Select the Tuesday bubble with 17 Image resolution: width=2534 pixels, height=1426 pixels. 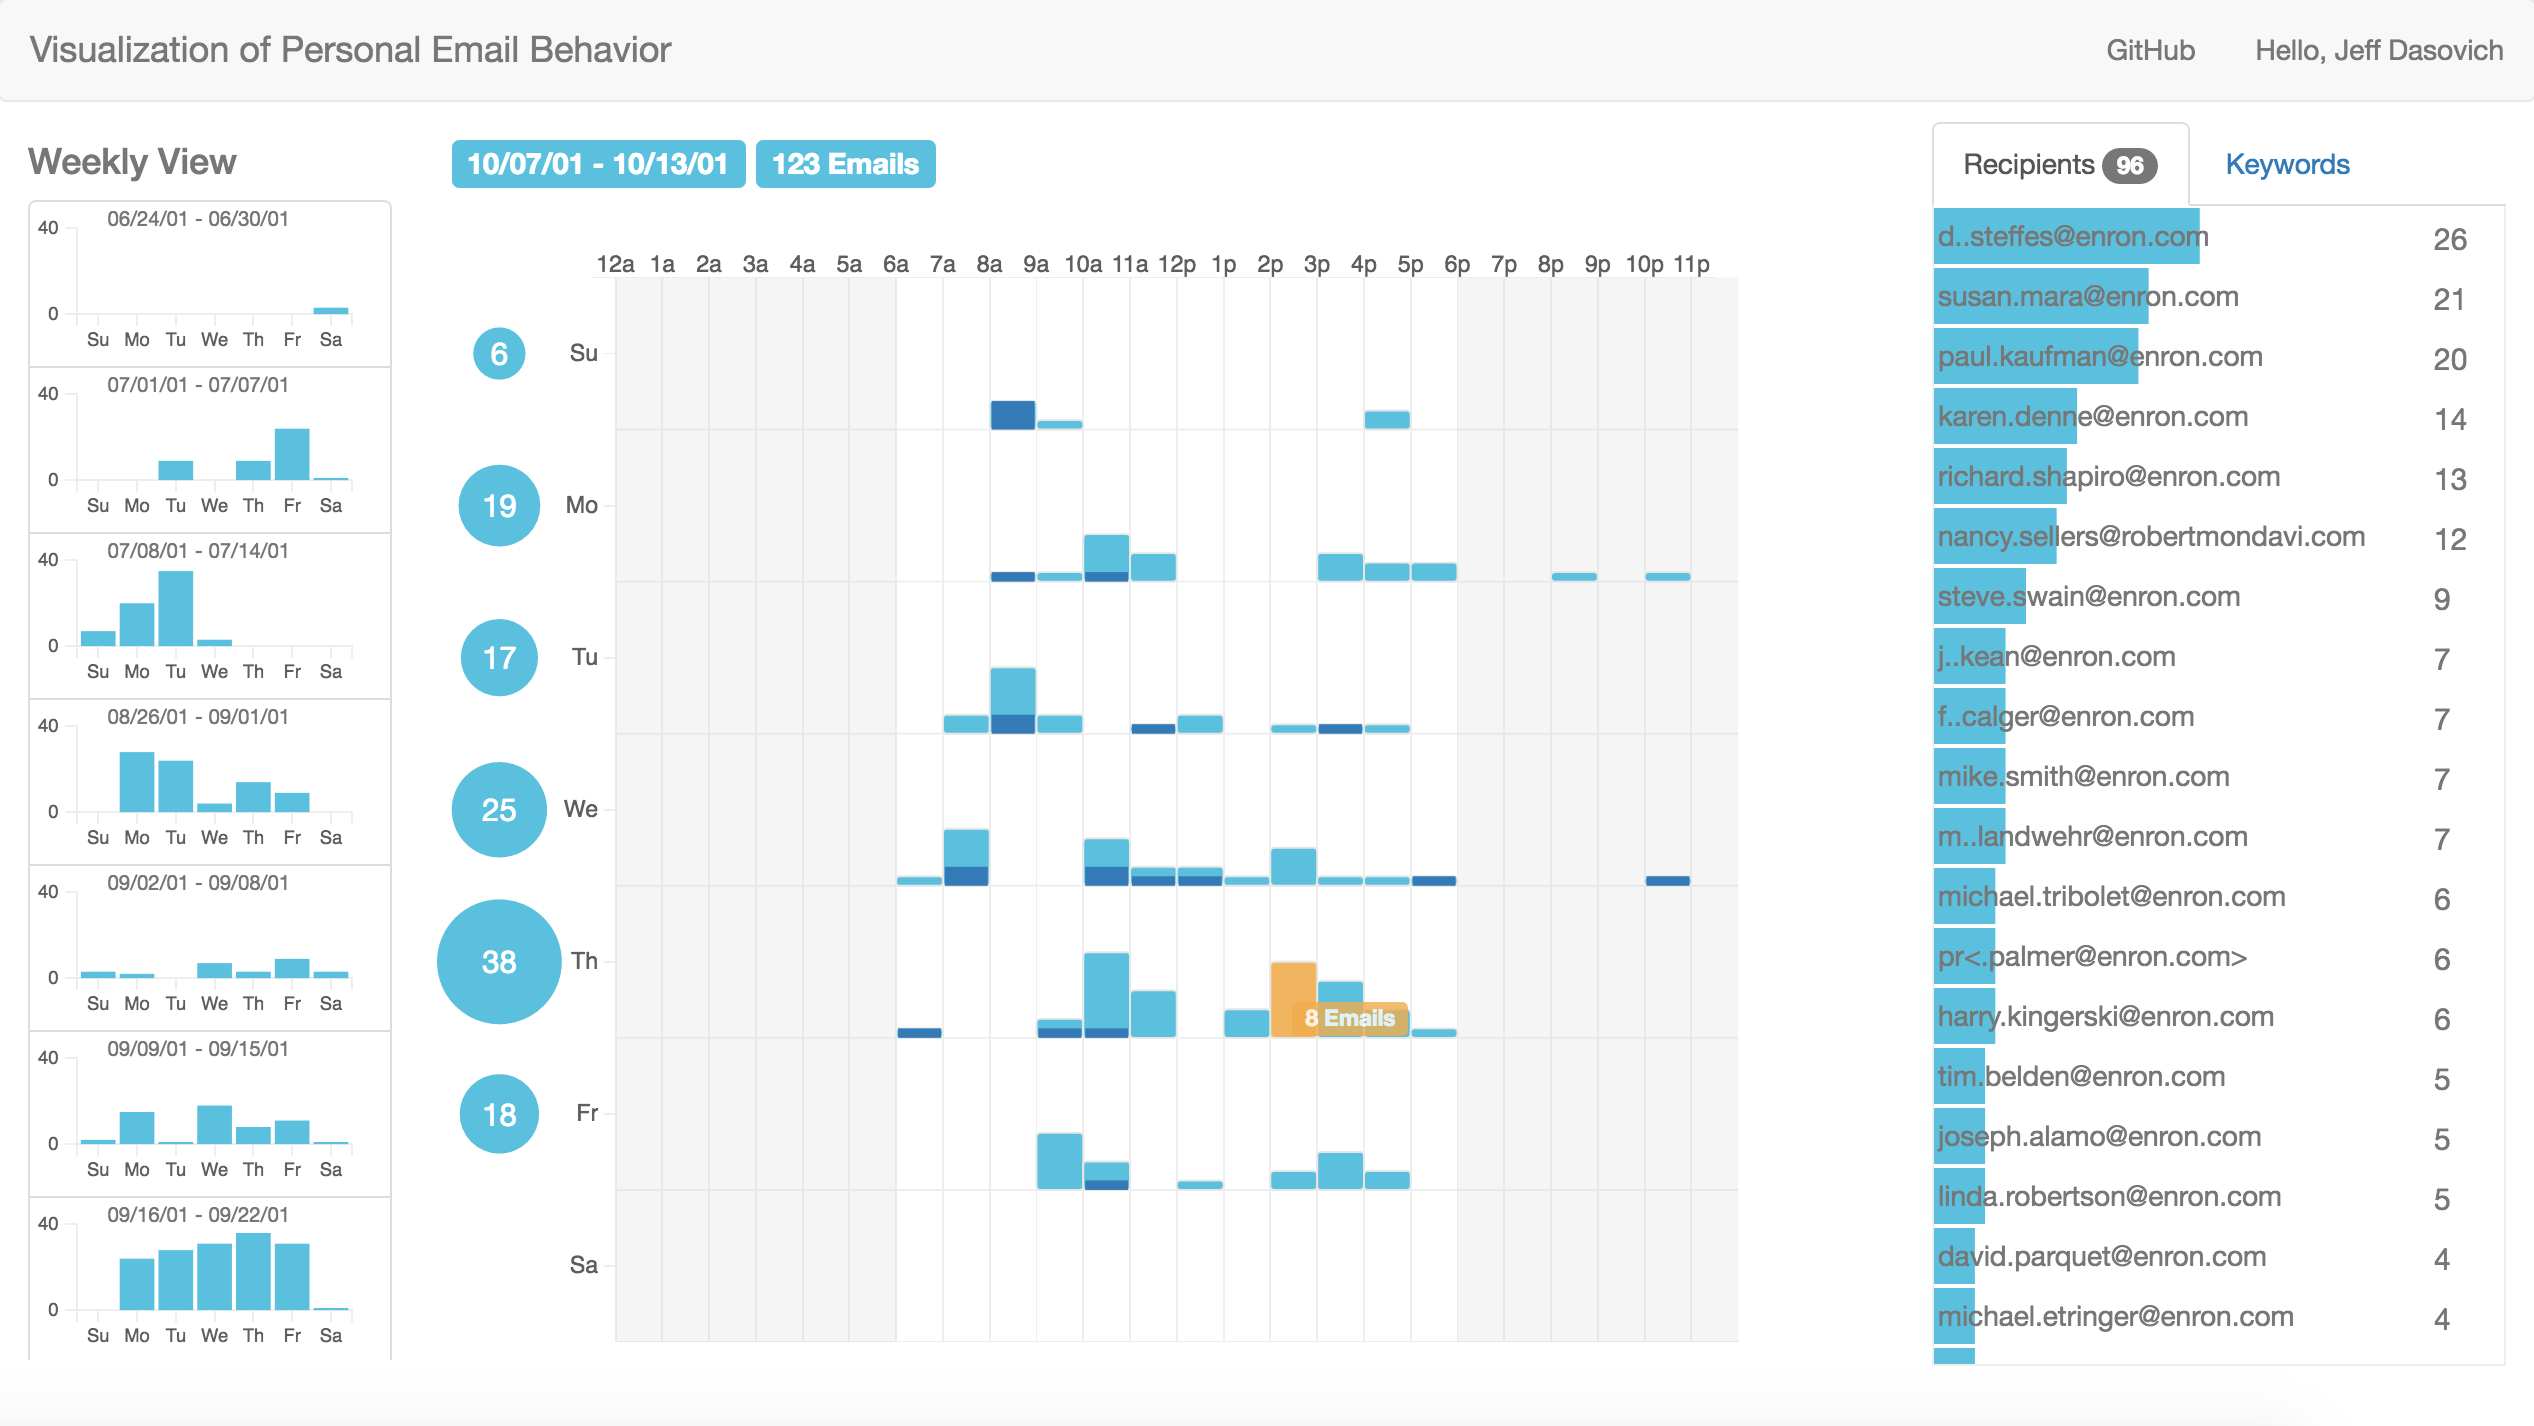point(499,658)
